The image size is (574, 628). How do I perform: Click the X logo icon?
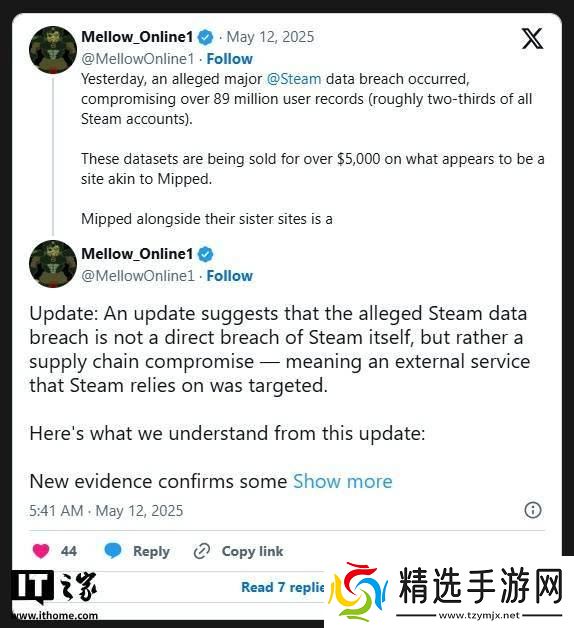point(532,38)
